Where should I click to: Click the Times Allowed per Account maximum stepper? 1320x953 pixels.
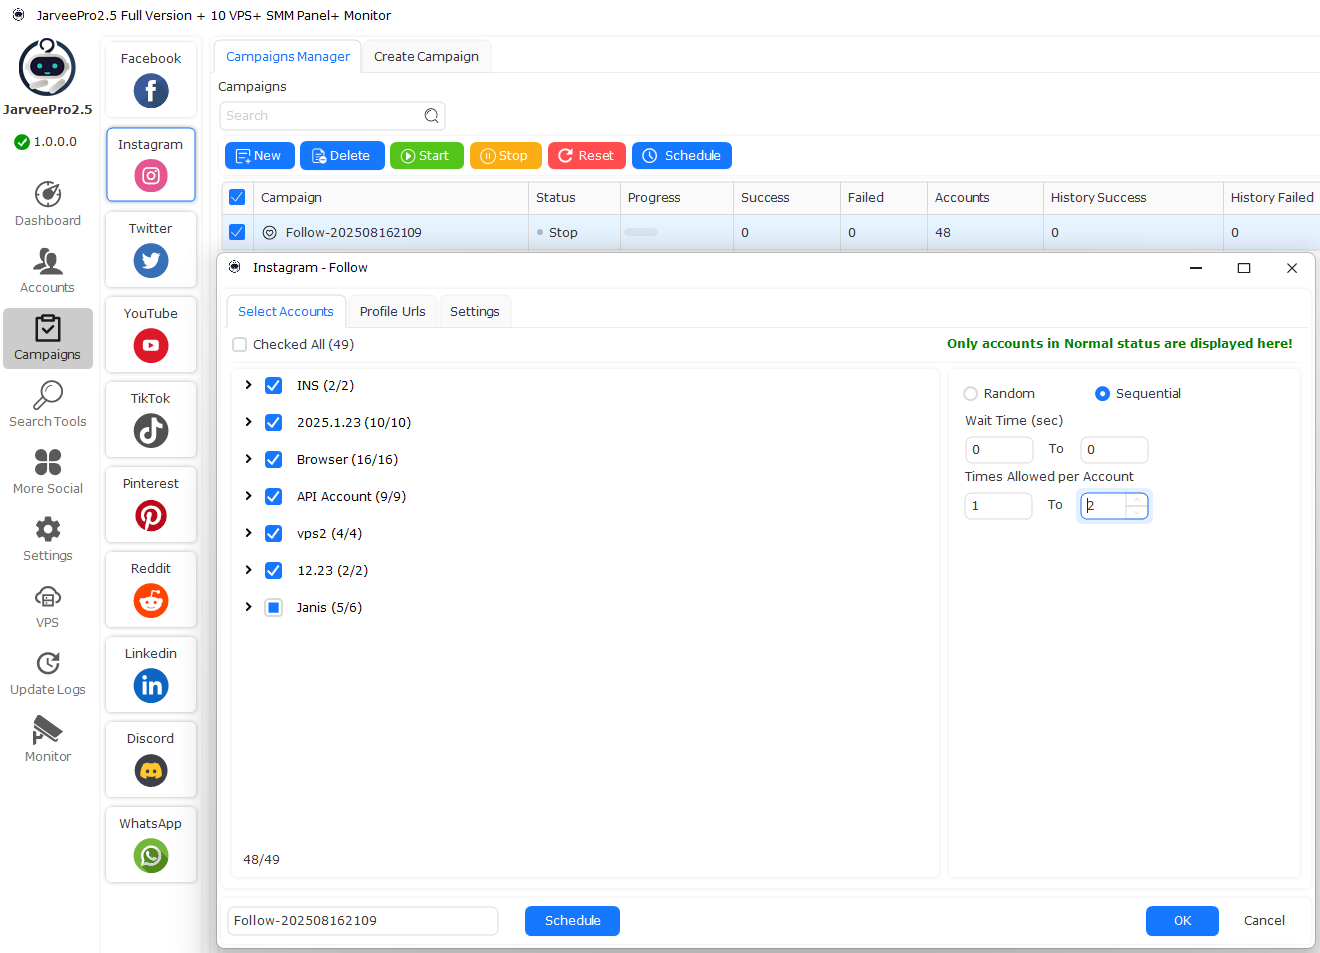tap(1137, 506)
